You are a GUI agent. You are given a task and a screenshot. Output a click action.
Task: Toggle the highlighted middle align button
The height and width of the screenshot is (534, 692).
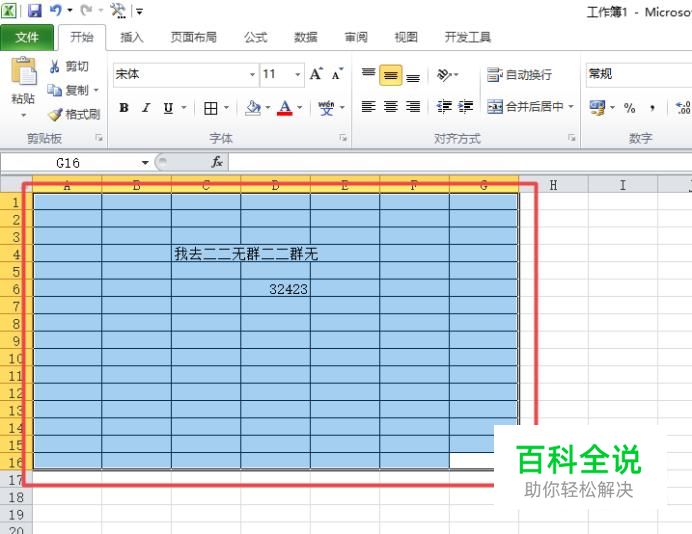tap(391, 75)
